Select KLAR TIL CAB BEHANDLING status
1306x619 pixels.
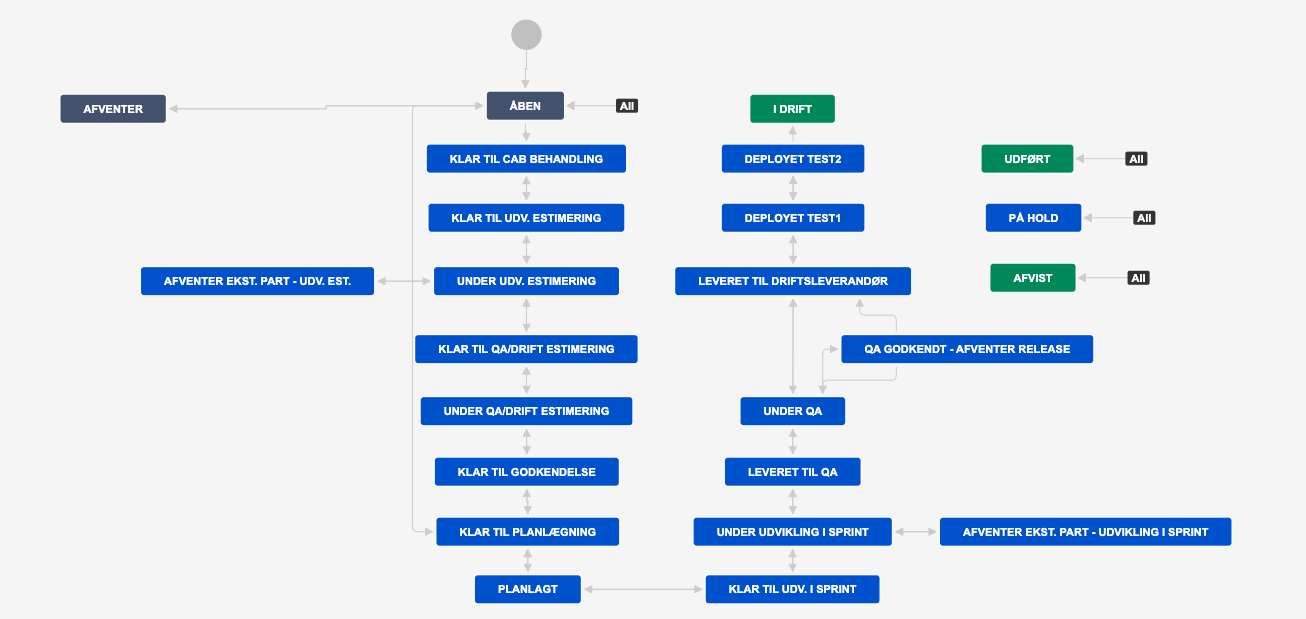tap(526, 159)
